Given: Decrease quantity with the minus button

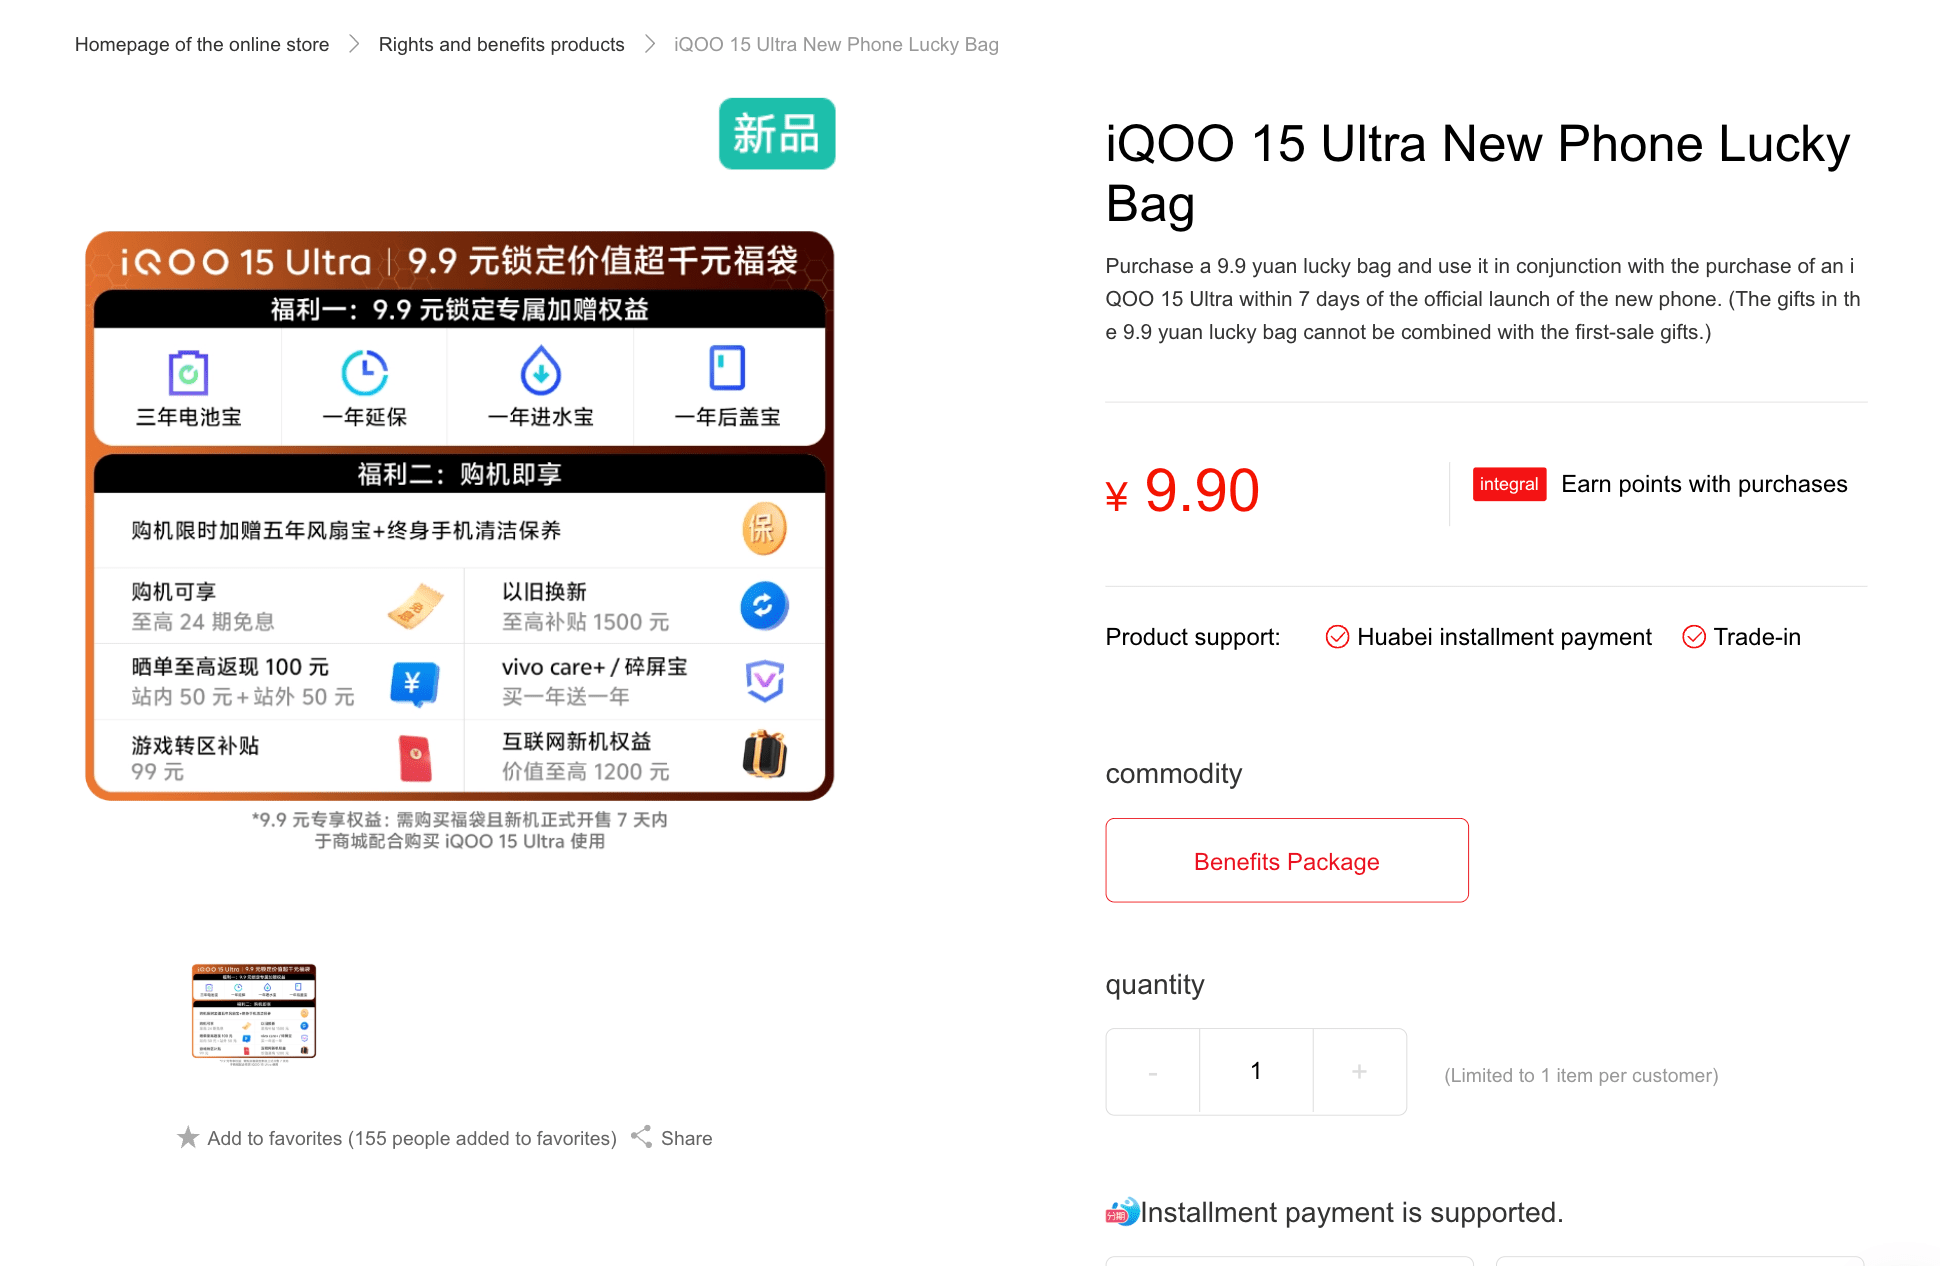Looking at the screenshot, I should tap(1153, 1072).
